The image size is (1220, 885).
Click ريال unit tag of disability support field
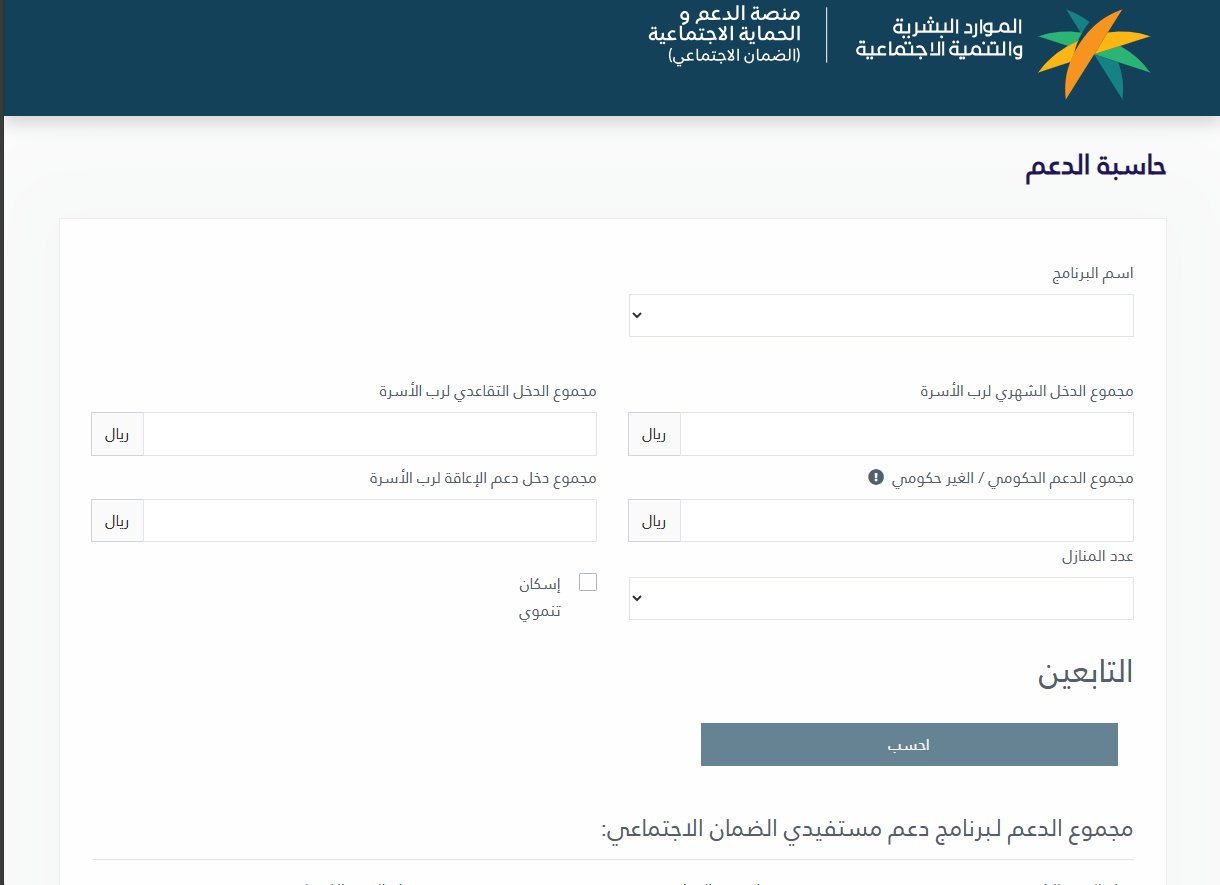tap(117, 521)
